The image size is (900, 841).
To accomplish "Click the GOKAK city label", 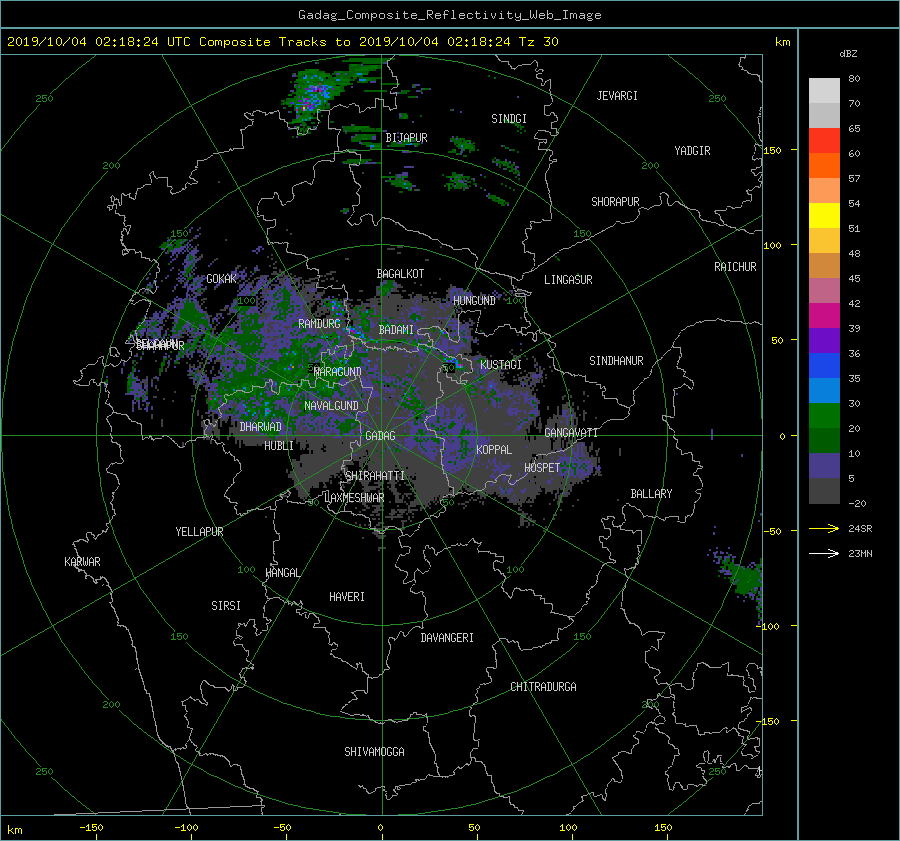I will [222, 279].
